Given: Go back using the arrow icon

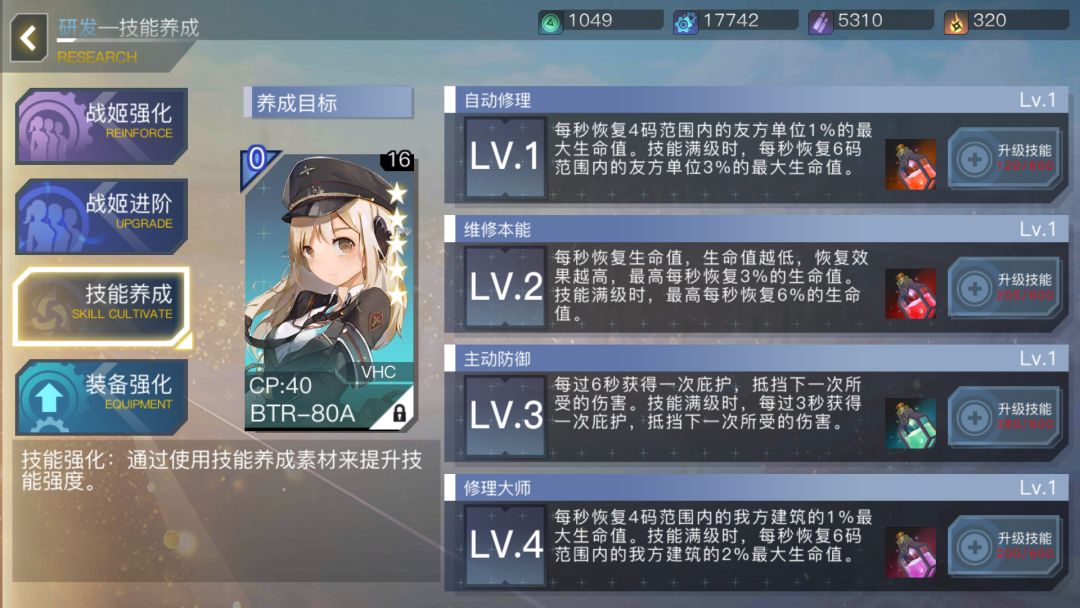Looking at the screenshot, I should (29, 38).
